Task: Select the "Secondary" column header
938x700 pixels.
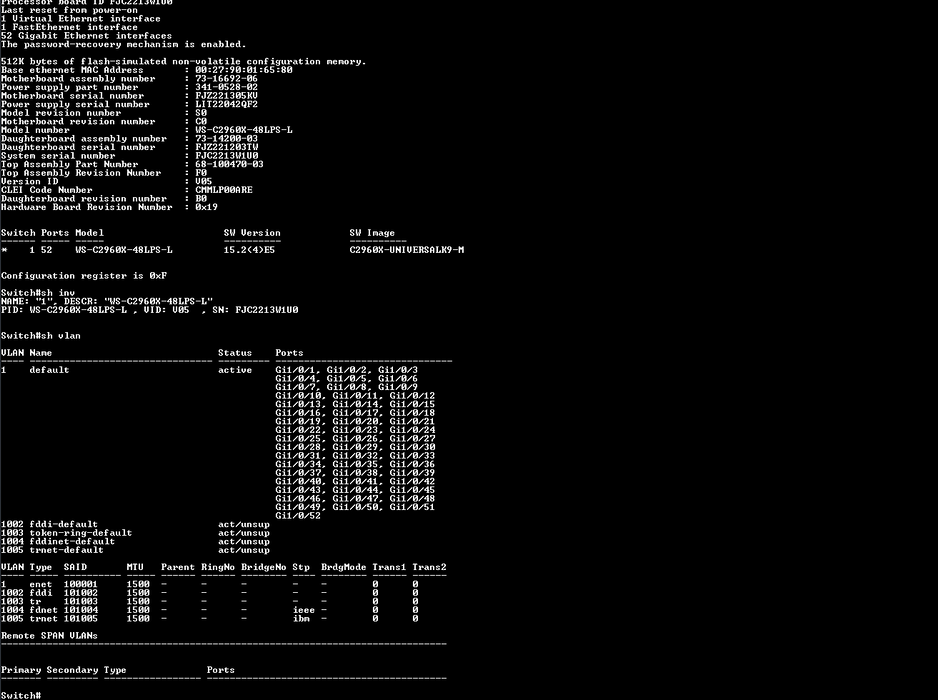Action: [x=72, y=670]
